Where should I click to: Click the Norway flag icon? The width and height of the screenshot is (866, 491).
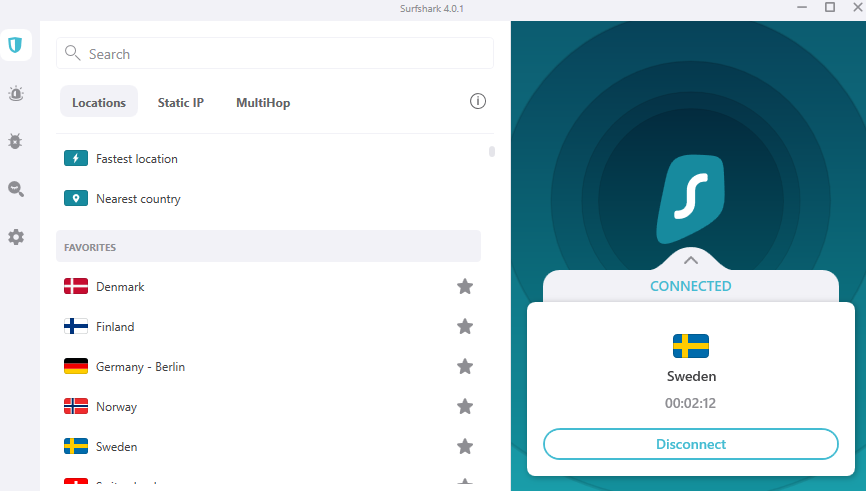pos(76,406)
